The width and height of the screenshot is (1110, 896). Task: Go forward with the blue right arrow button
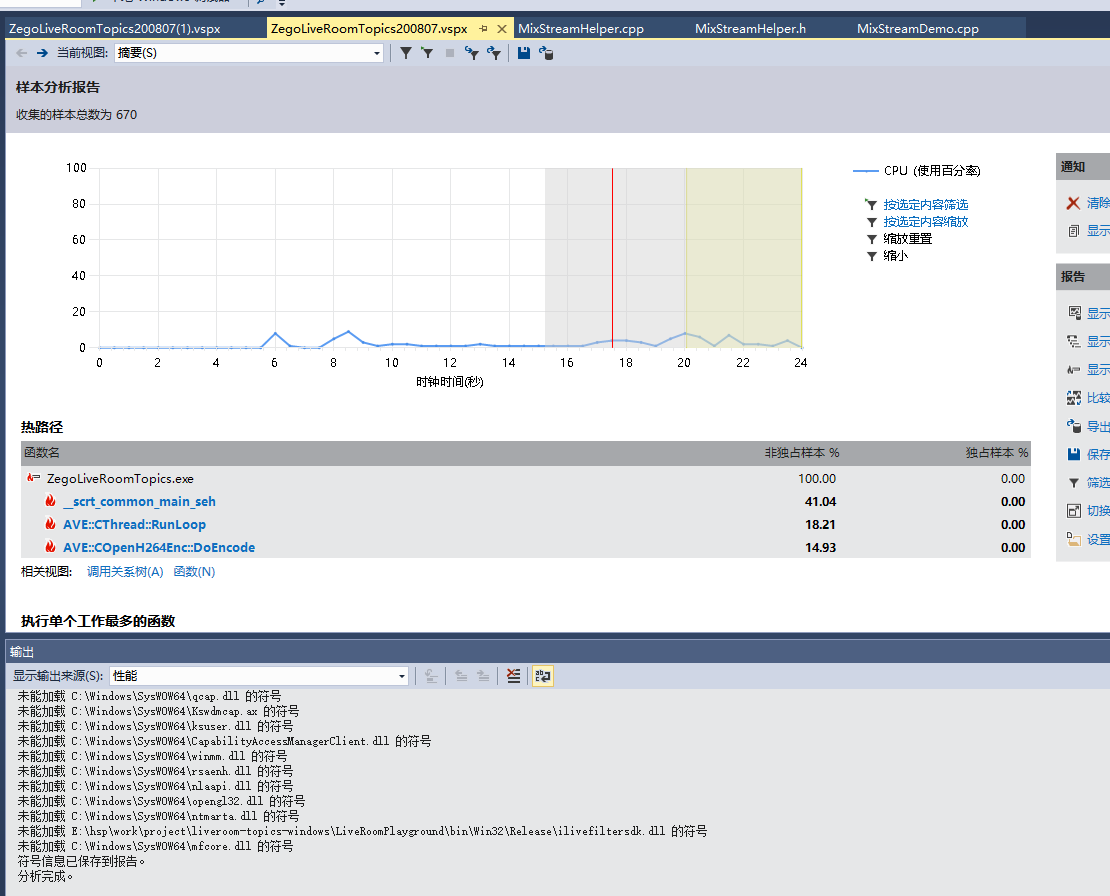coord(42,53)
